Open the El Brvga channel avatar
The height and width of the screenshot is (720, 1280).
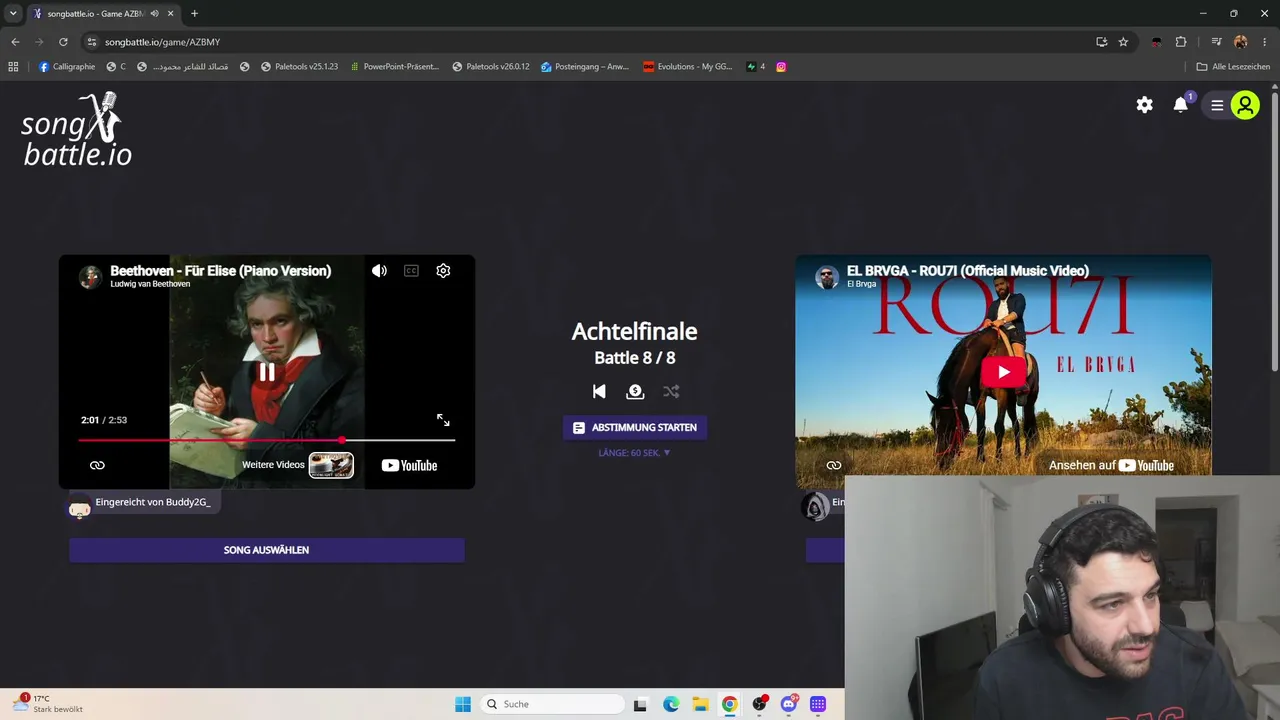pos(827,276)
